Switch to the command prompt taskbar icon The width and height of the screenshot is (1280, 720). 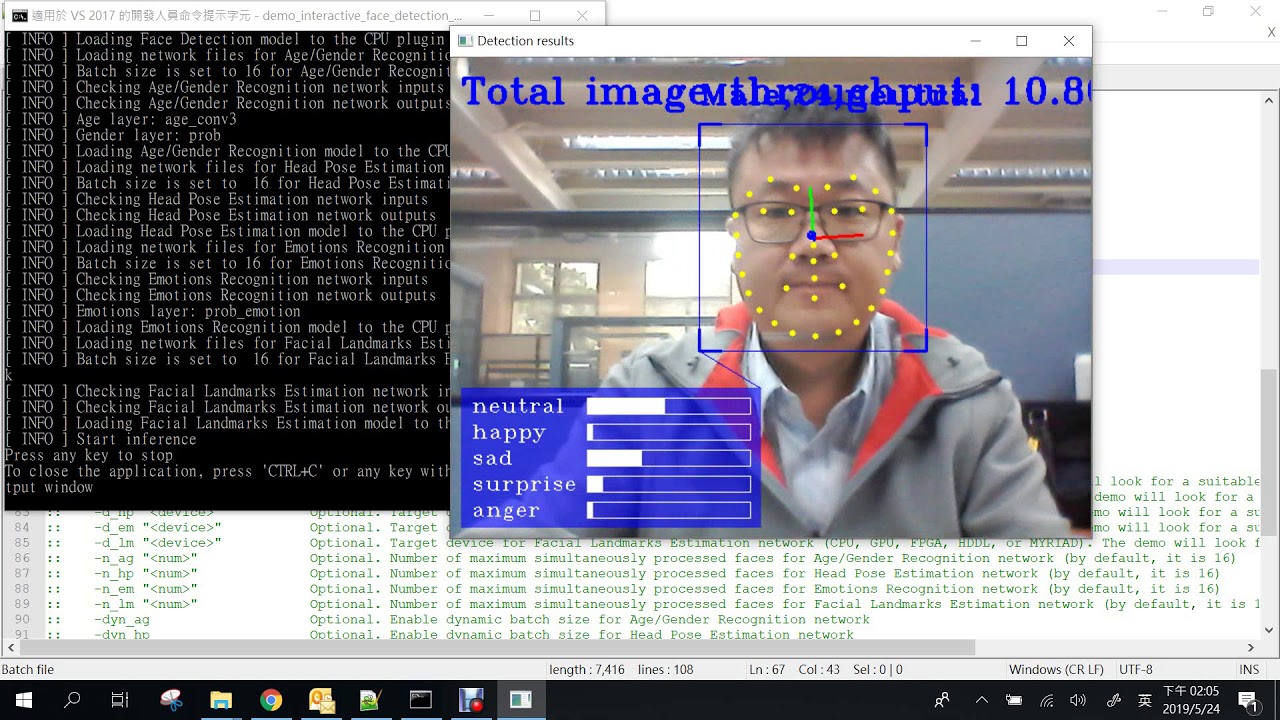pos(421,700)
